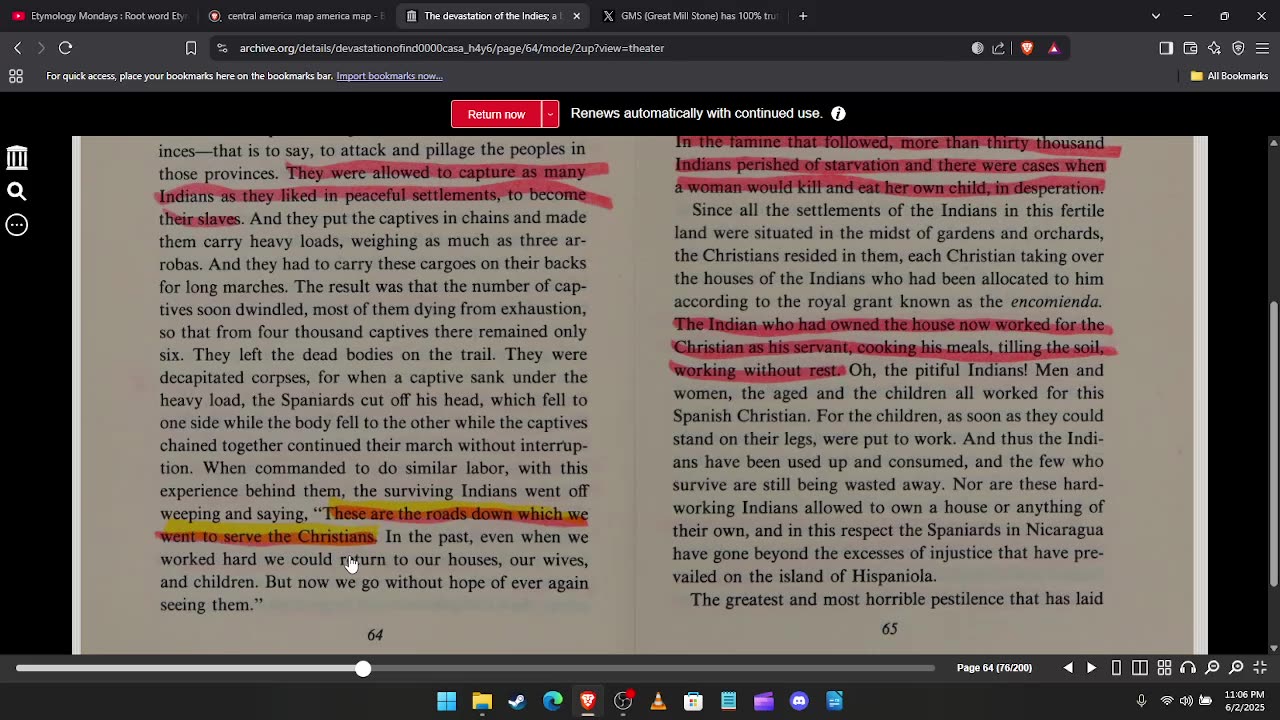Open the clock showing 11:06 PM
This screenshot has height=720, width=1280.
(x=1244, y=701)
